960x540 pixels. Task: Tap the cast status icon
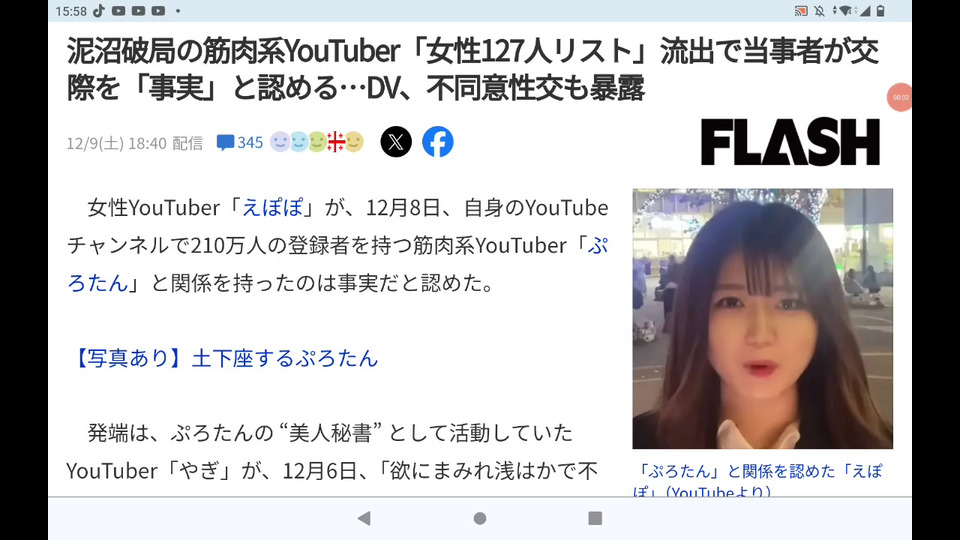click(800, 10)
